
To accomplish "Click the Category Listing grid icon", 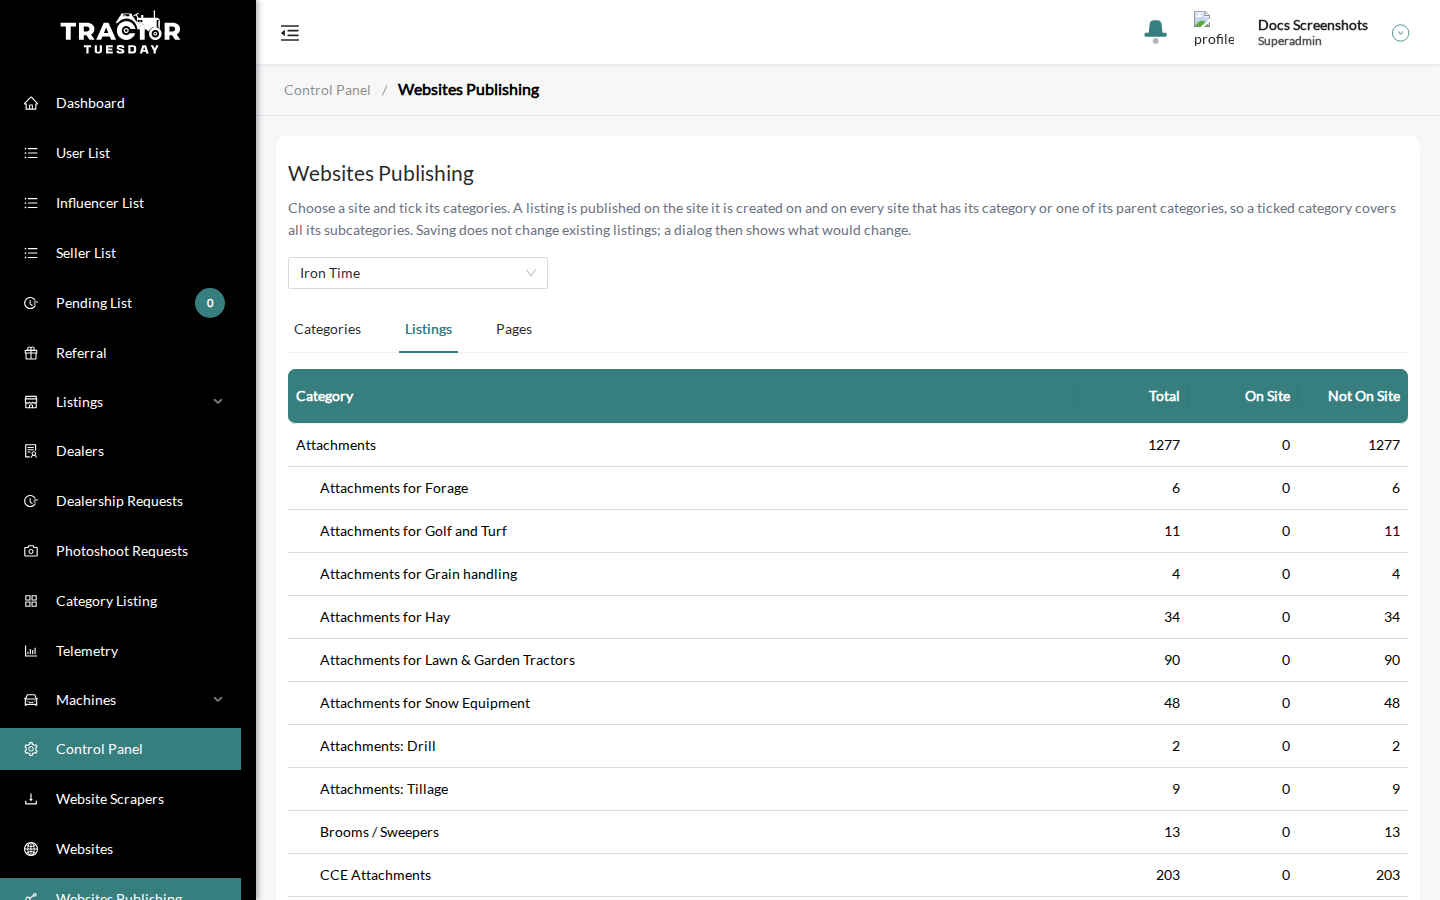I will point(31,601).
